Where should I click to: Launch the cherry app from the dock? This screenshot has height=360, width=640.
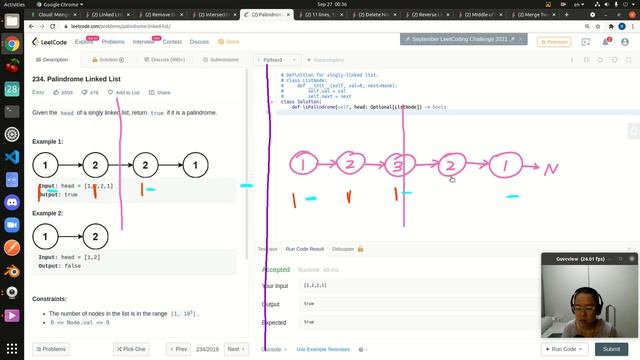(12, 66)
